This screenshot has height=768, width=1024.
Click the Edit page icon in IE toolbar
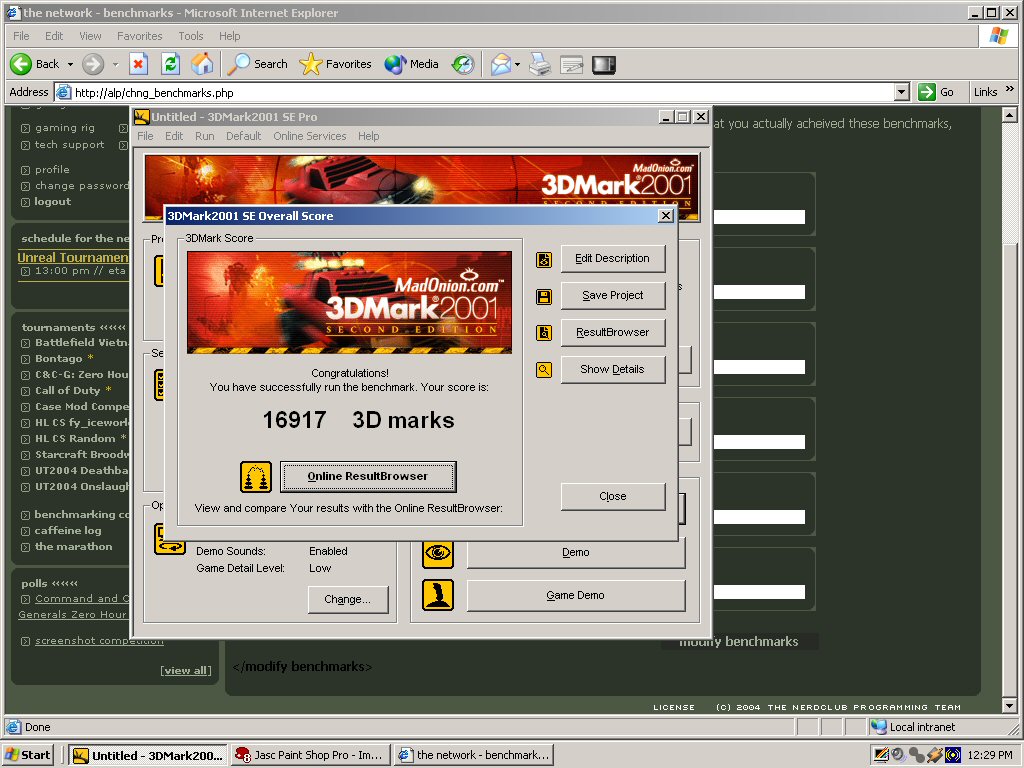point(571,65)
